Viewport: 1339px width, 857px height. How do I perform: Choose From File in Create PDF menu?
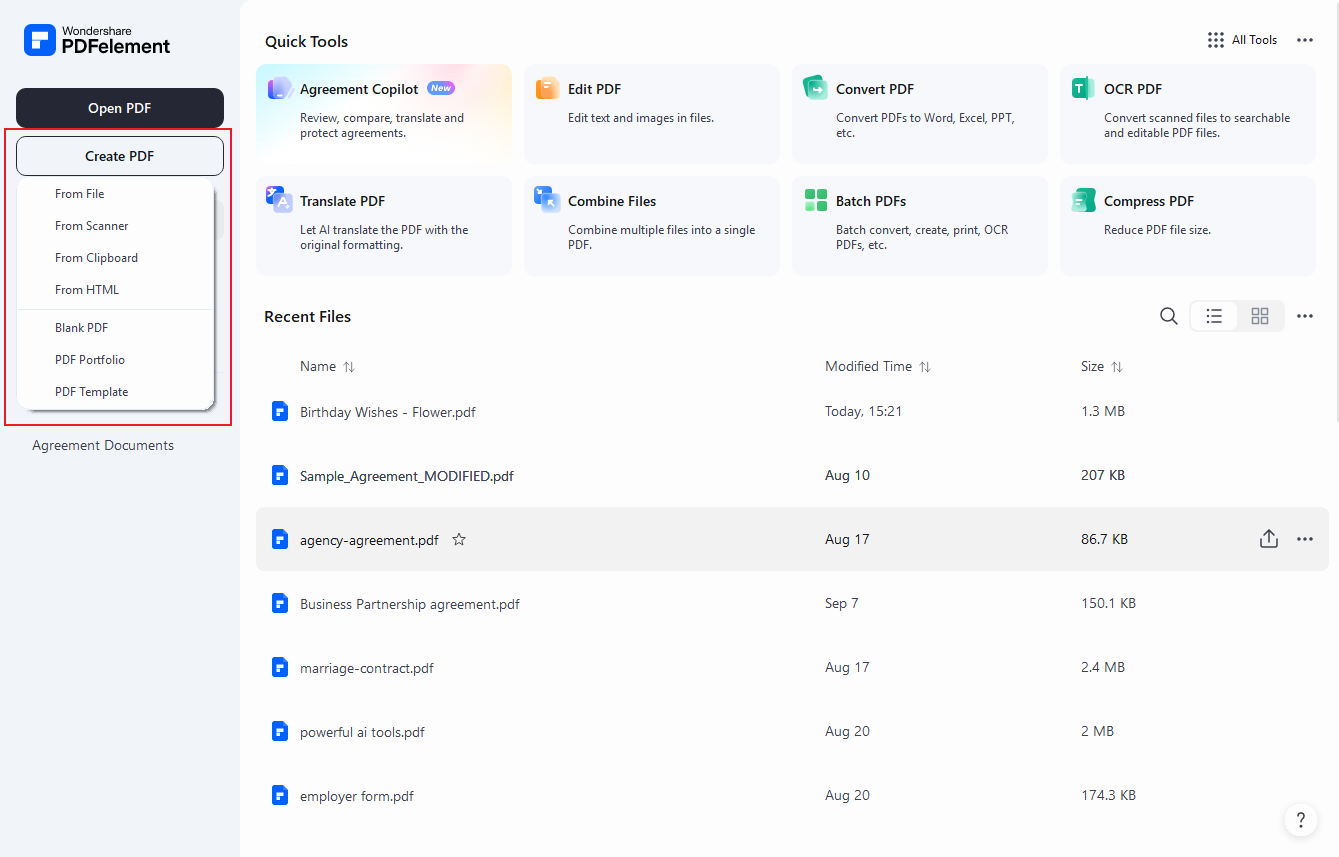(115, 194)
